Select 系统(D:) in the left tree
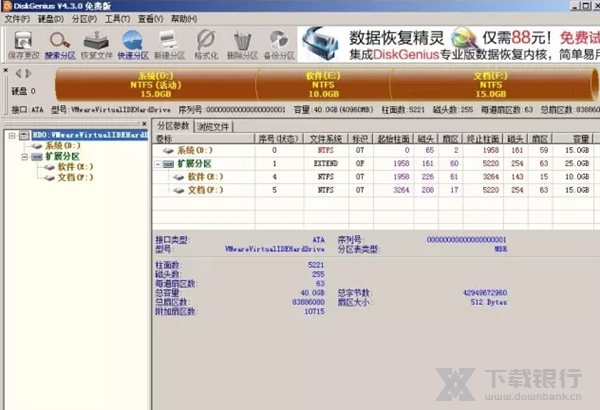The image size is (600, 410). [63, 146]
